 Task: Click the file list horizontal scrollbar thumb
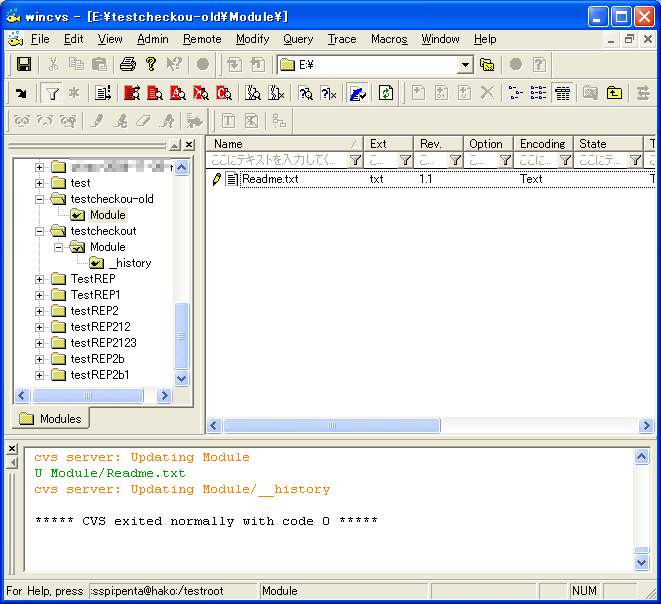[x=332, y=425]
